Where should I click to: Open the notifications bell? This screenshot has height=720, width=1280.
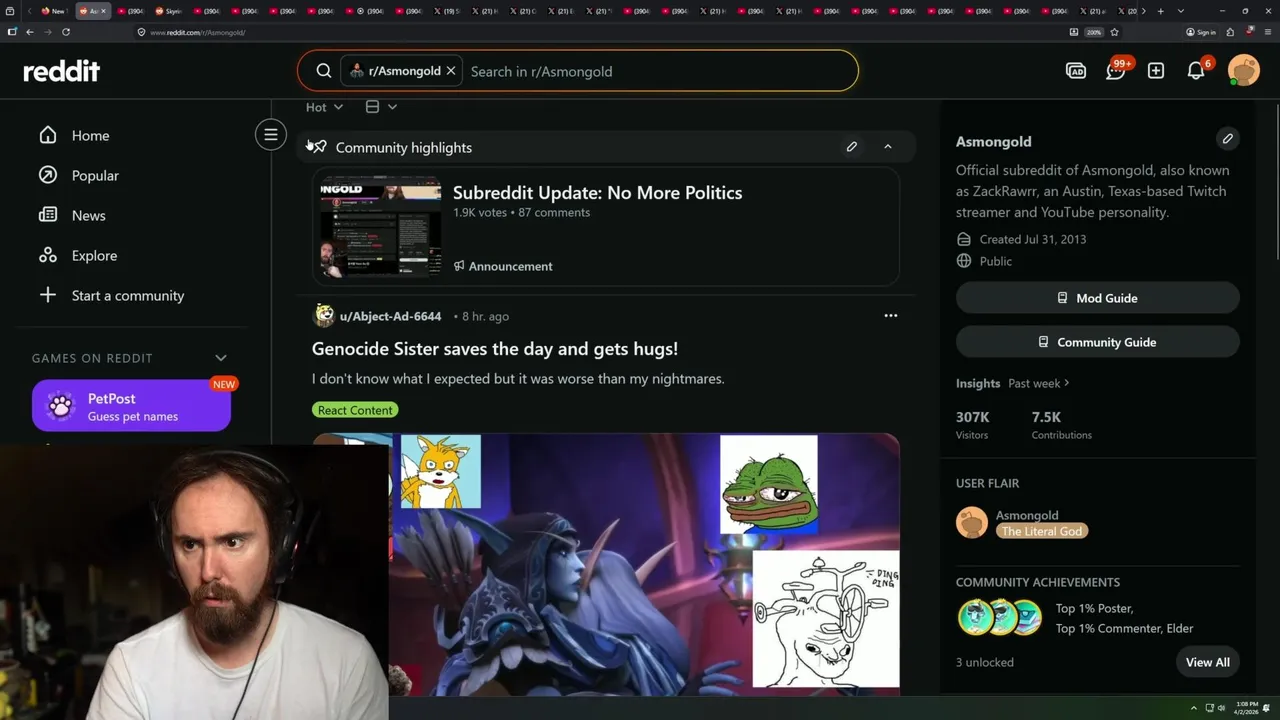[1196, 71]
